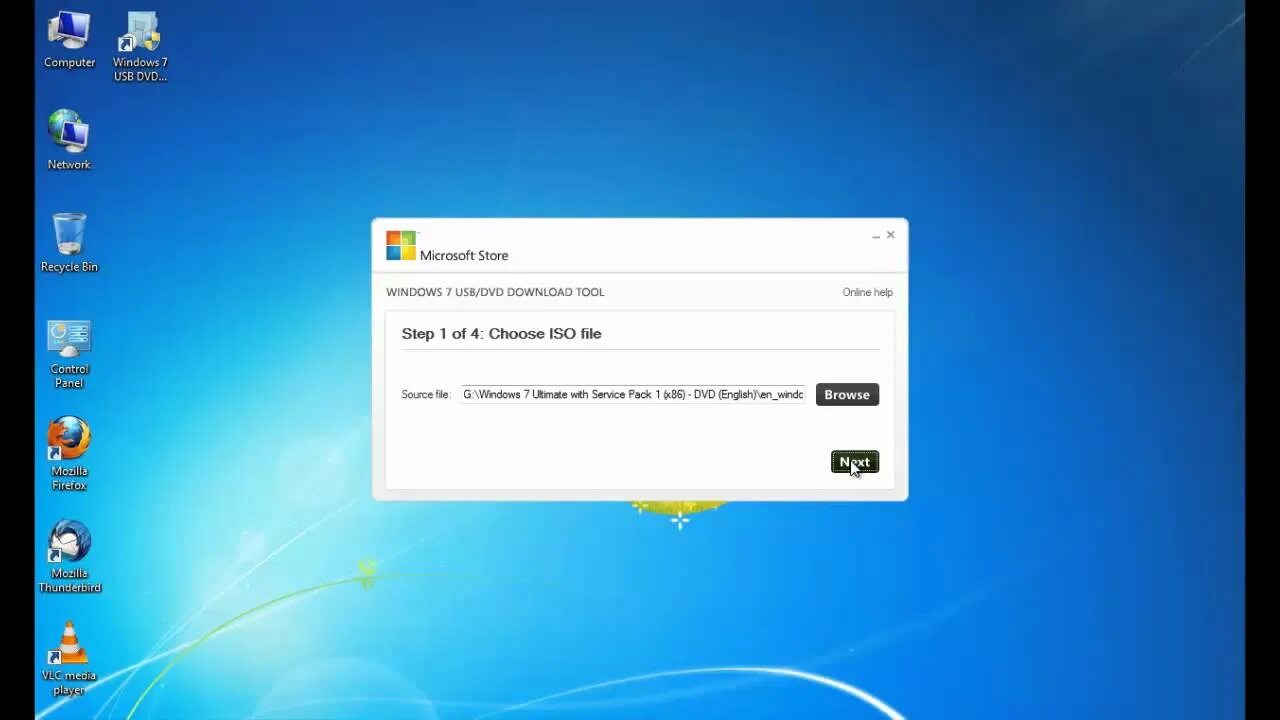
Task: Select the VLC media player shortcut
Action: 69,658
